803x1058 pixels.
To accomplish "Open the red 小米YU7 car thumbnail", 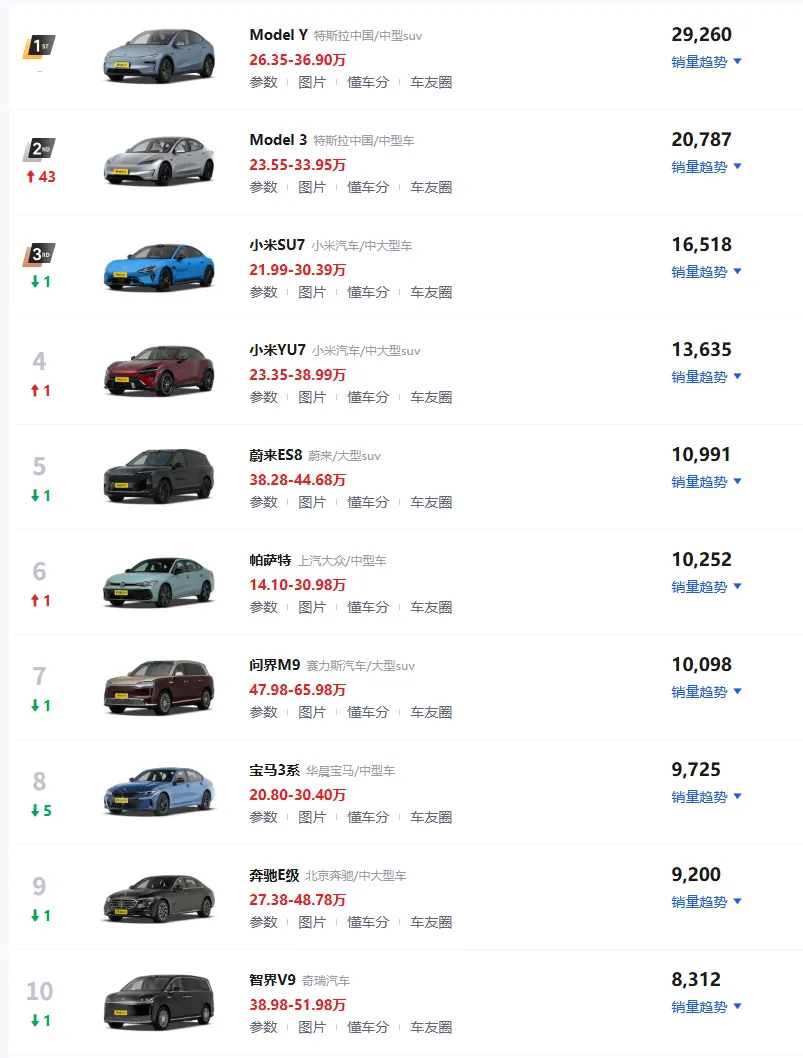I will point(159,370).
